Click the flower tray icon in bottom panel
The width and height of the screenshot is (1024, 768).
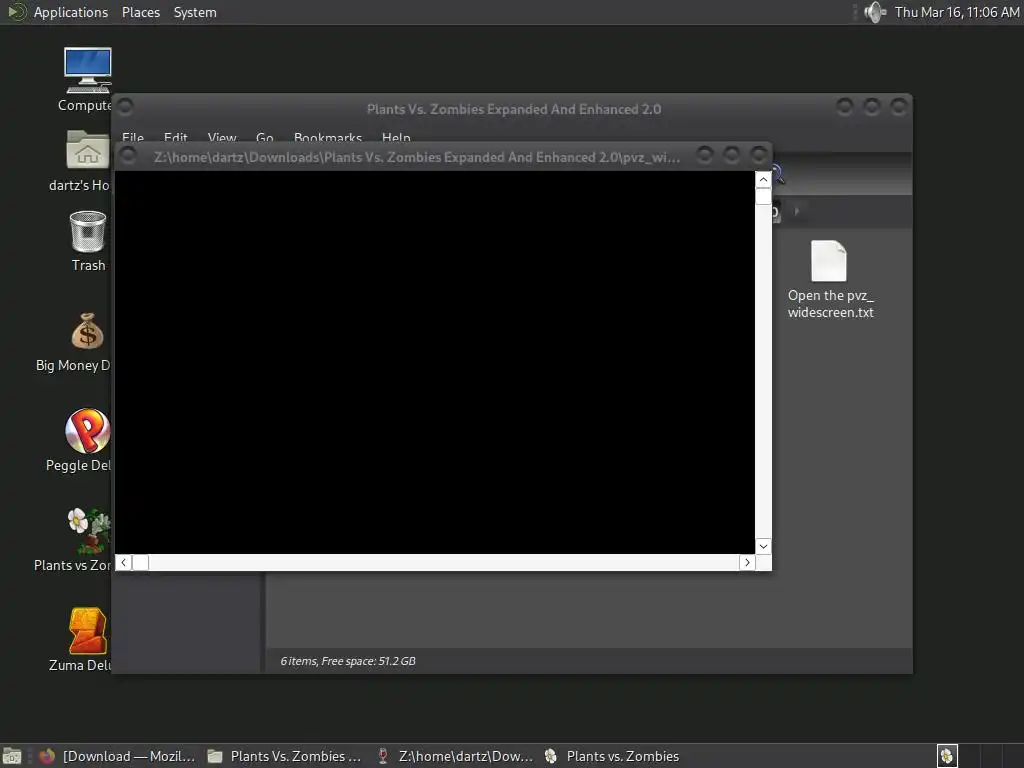coord(947,756)
